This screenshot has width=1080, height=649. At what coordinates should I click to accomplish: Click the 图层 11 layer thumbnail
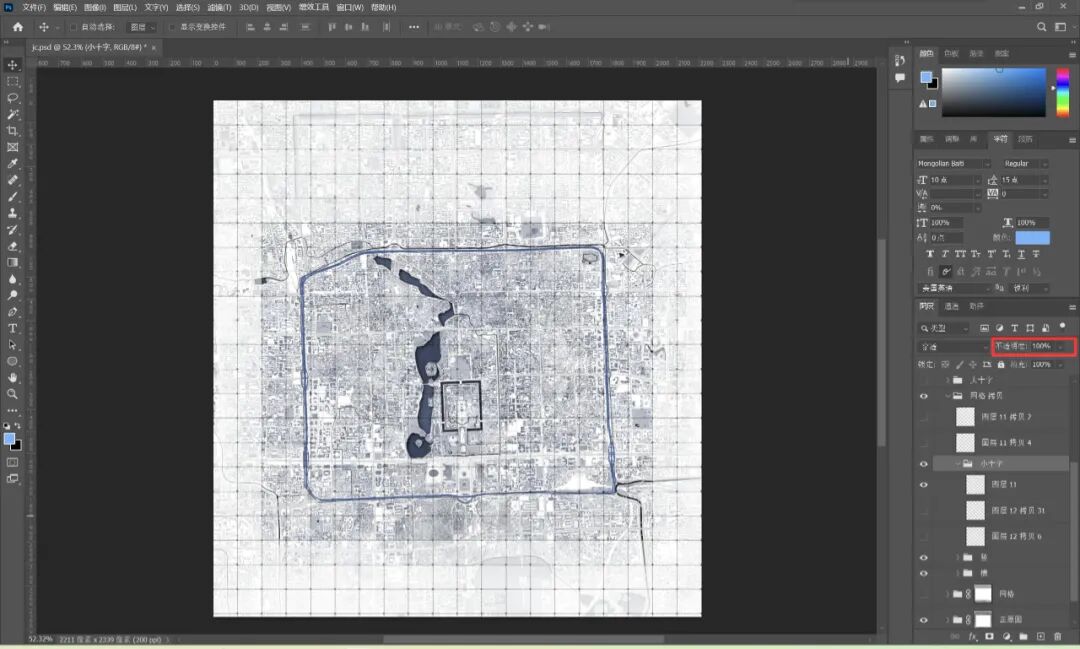[x=975, y=484]
